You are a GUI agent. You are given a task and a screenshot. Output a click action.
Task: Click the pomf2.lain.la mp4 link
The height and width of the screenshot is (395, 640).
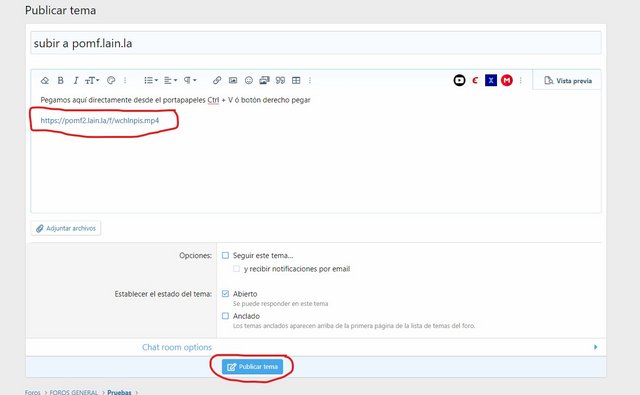(100, 120)
